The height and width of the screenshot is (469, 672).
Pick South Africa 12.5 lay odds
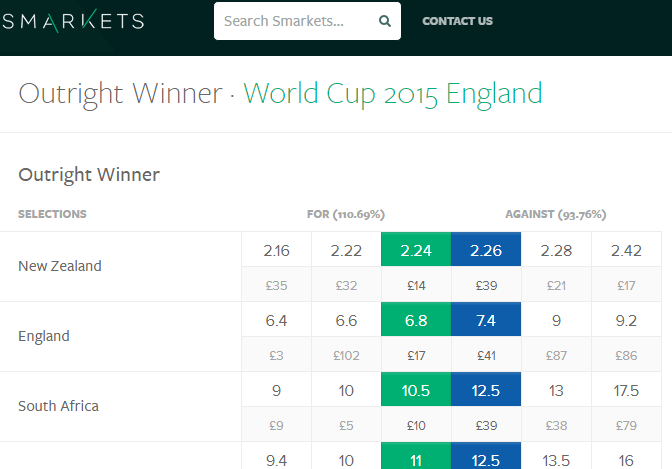pyautogui.click(x=486, y=389)
